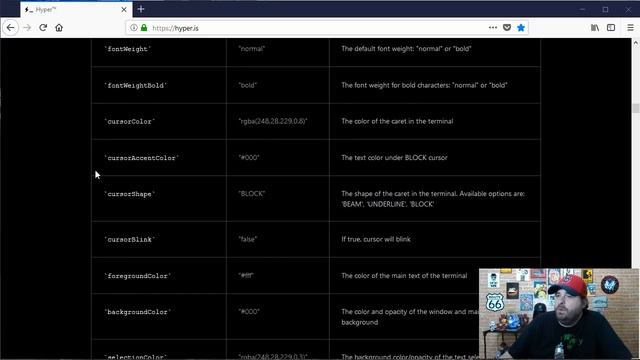Click "#fff" default for foregroundColor

pyautogui.click(x=246, y=276)
